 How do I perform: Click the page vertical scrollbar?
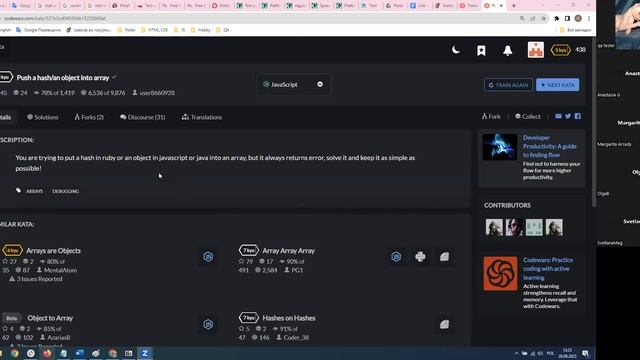pos(594,122)
